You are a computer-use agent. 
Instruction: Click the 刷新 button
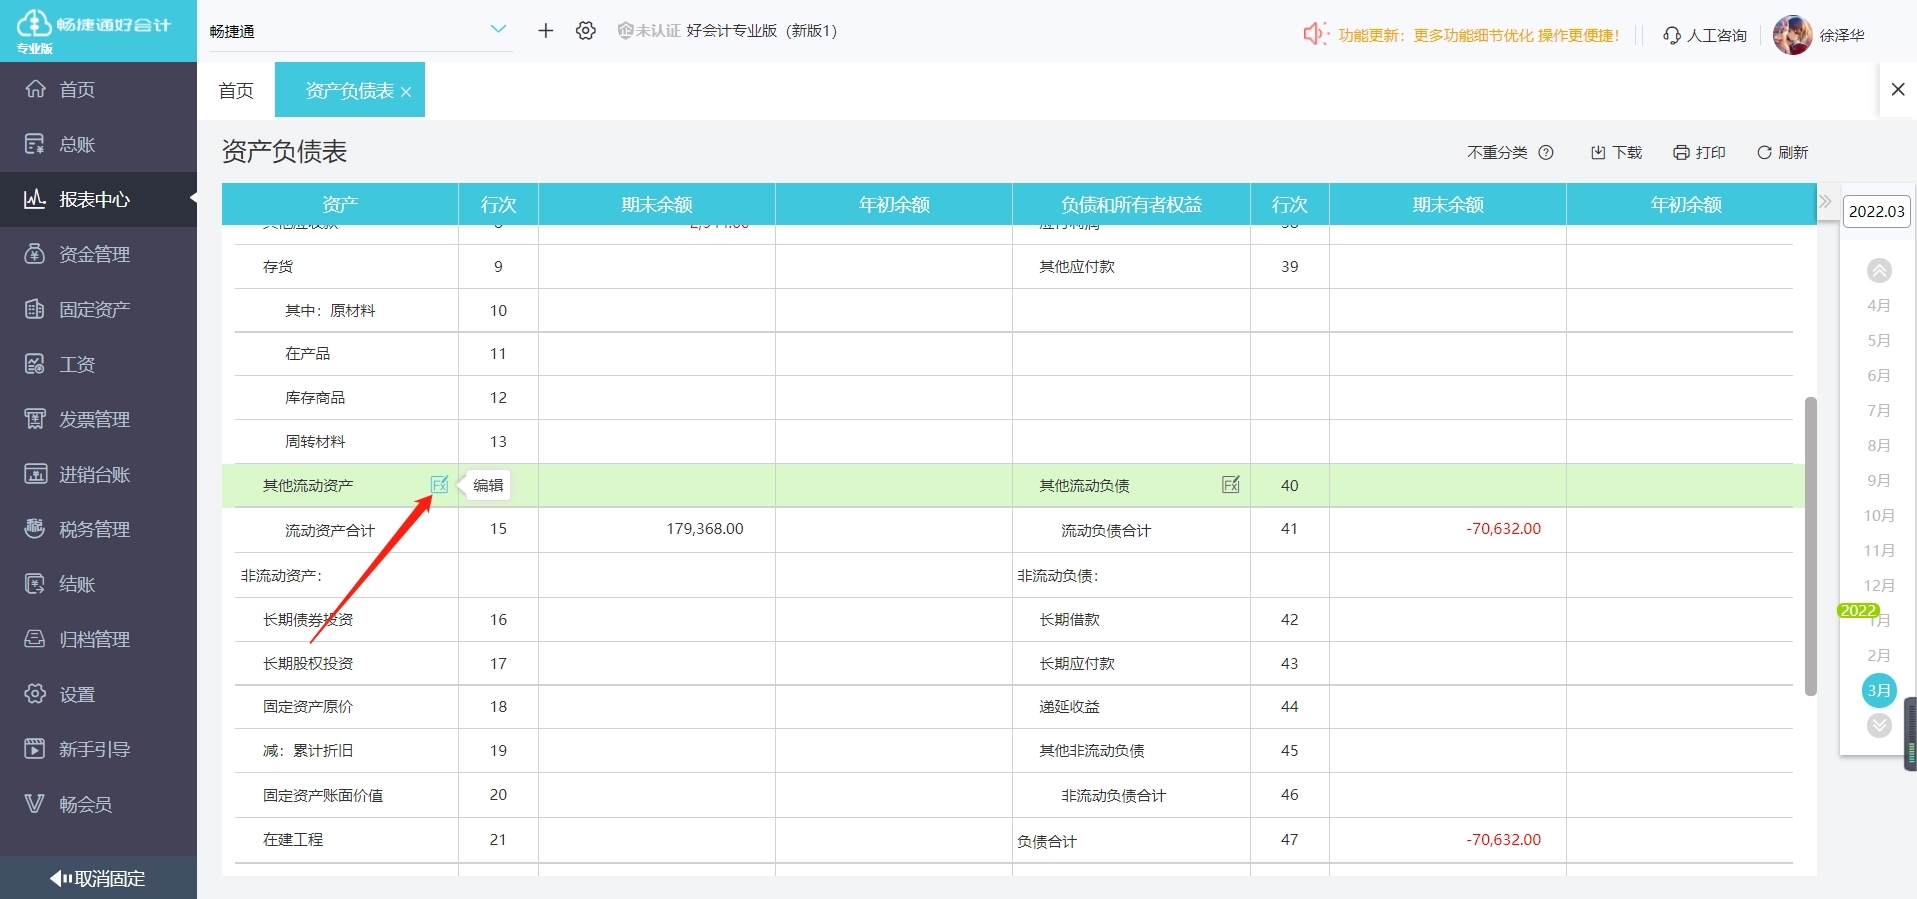coord(1782,152)
